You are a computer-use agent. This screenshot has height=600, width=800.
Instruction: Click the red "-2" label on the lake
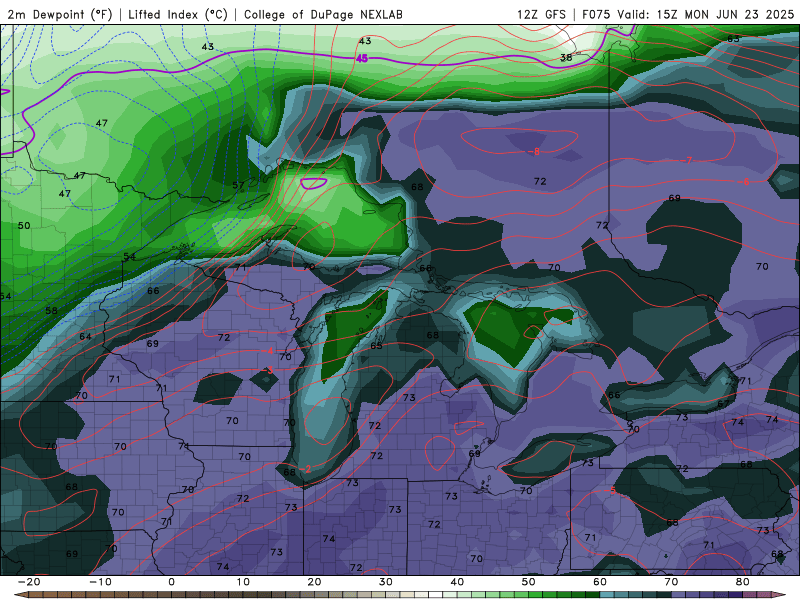point(305,469)
